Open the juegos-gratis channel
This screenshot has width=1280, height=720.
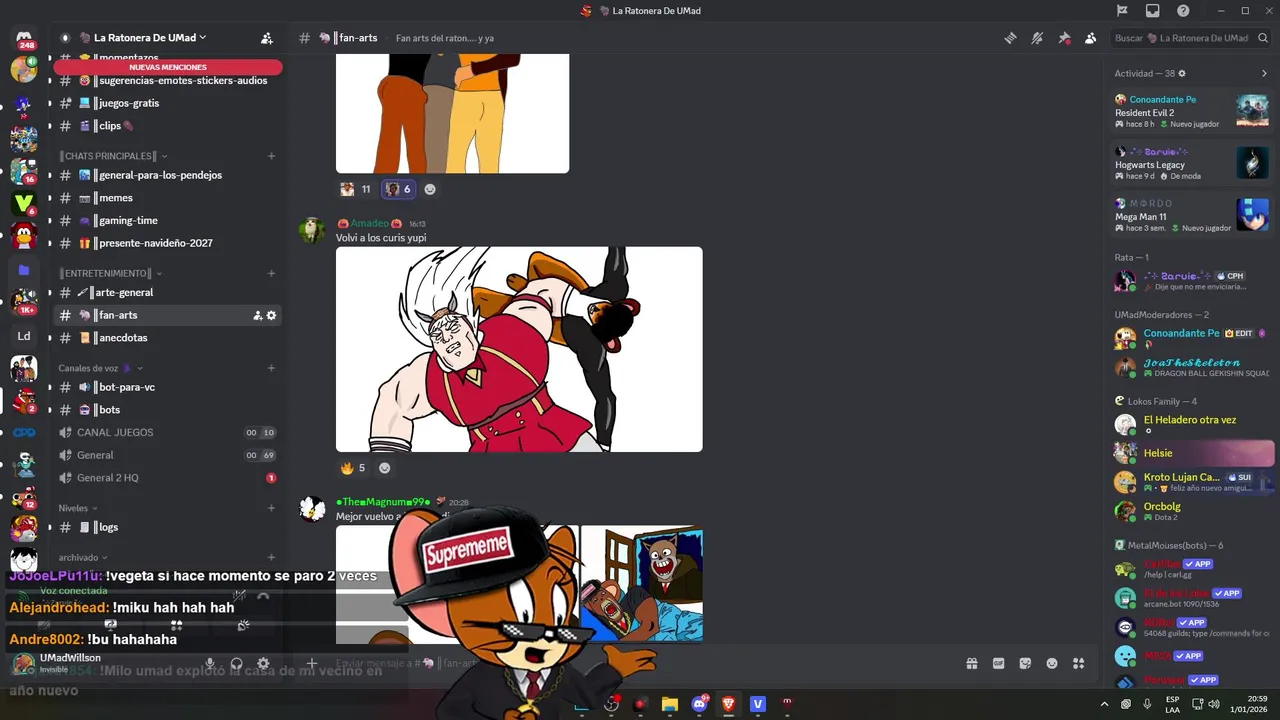(166, 103)
